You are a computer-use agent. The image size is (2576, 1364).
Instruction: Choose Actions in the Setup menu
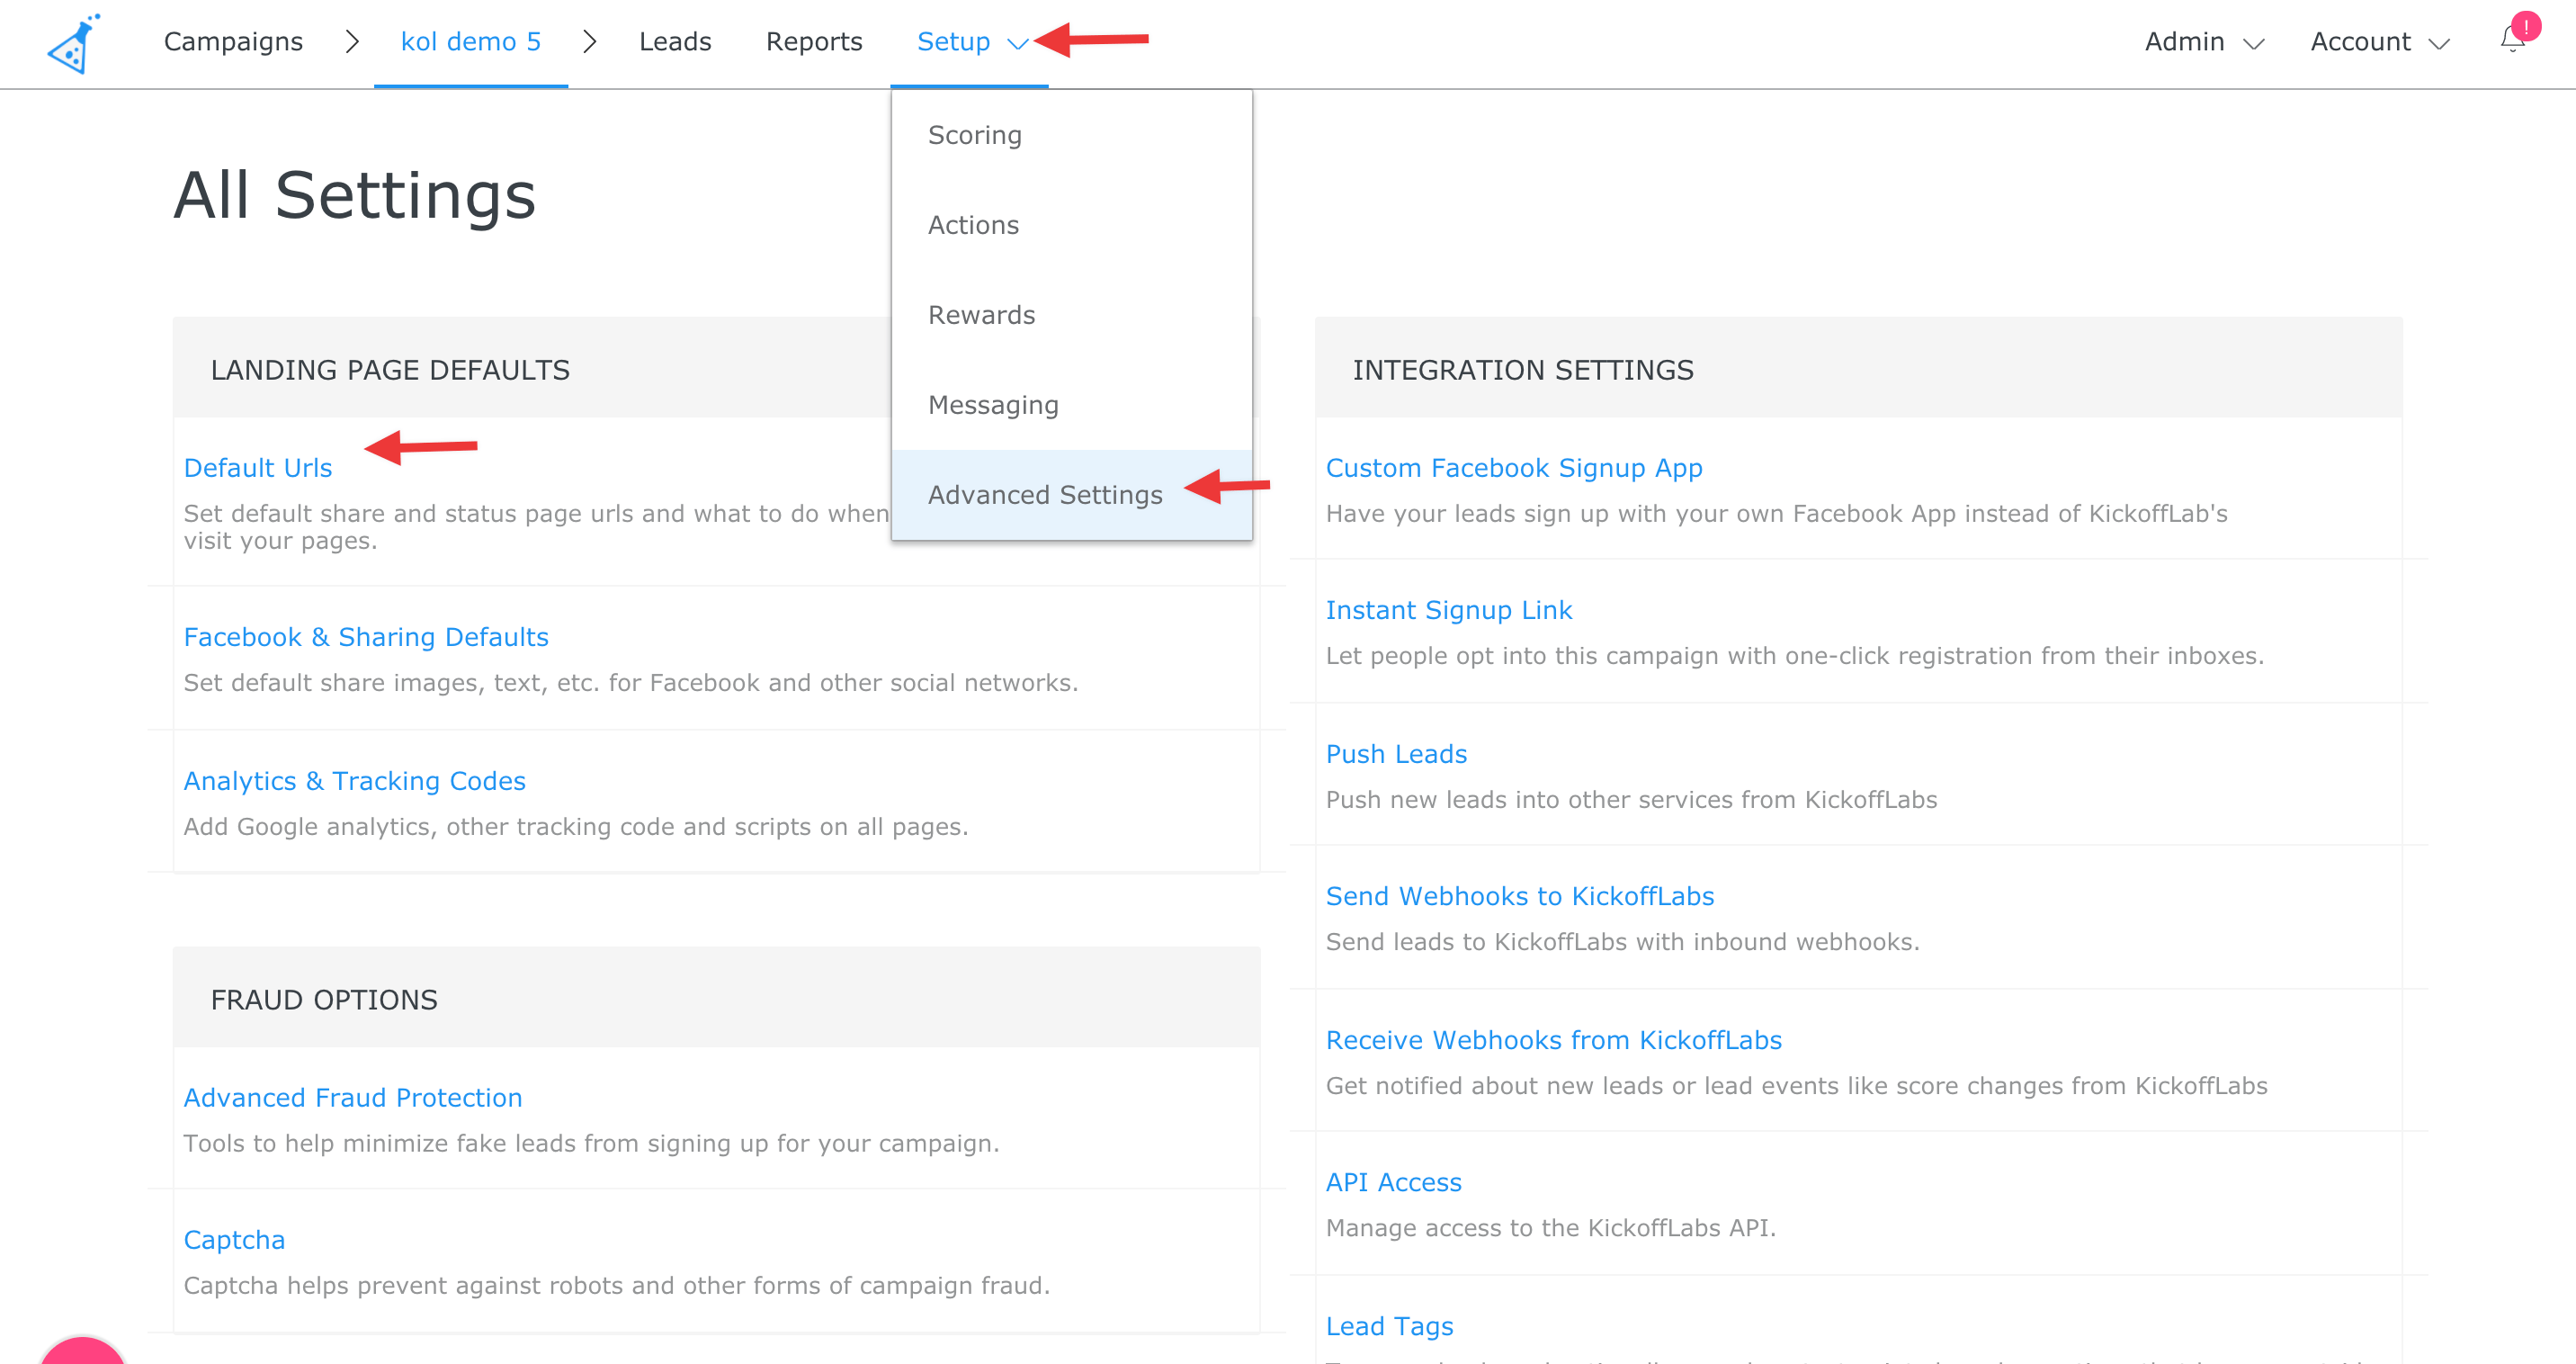click(973, 225)
